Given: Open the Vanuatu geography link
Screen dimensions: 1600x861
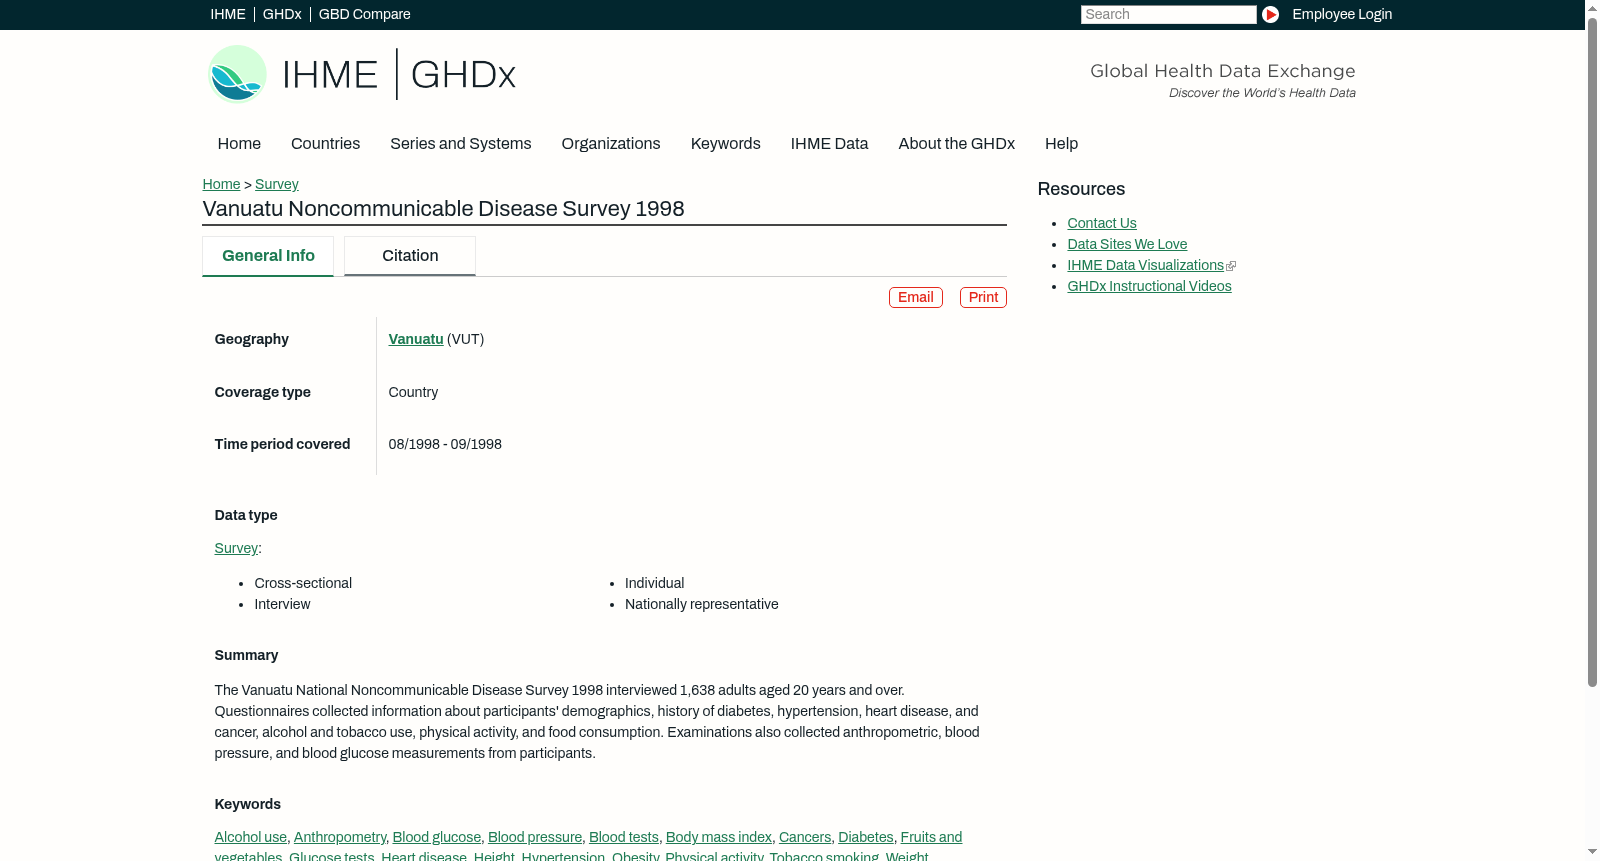Looking at the screenshot, I should [x=416, y=339].
